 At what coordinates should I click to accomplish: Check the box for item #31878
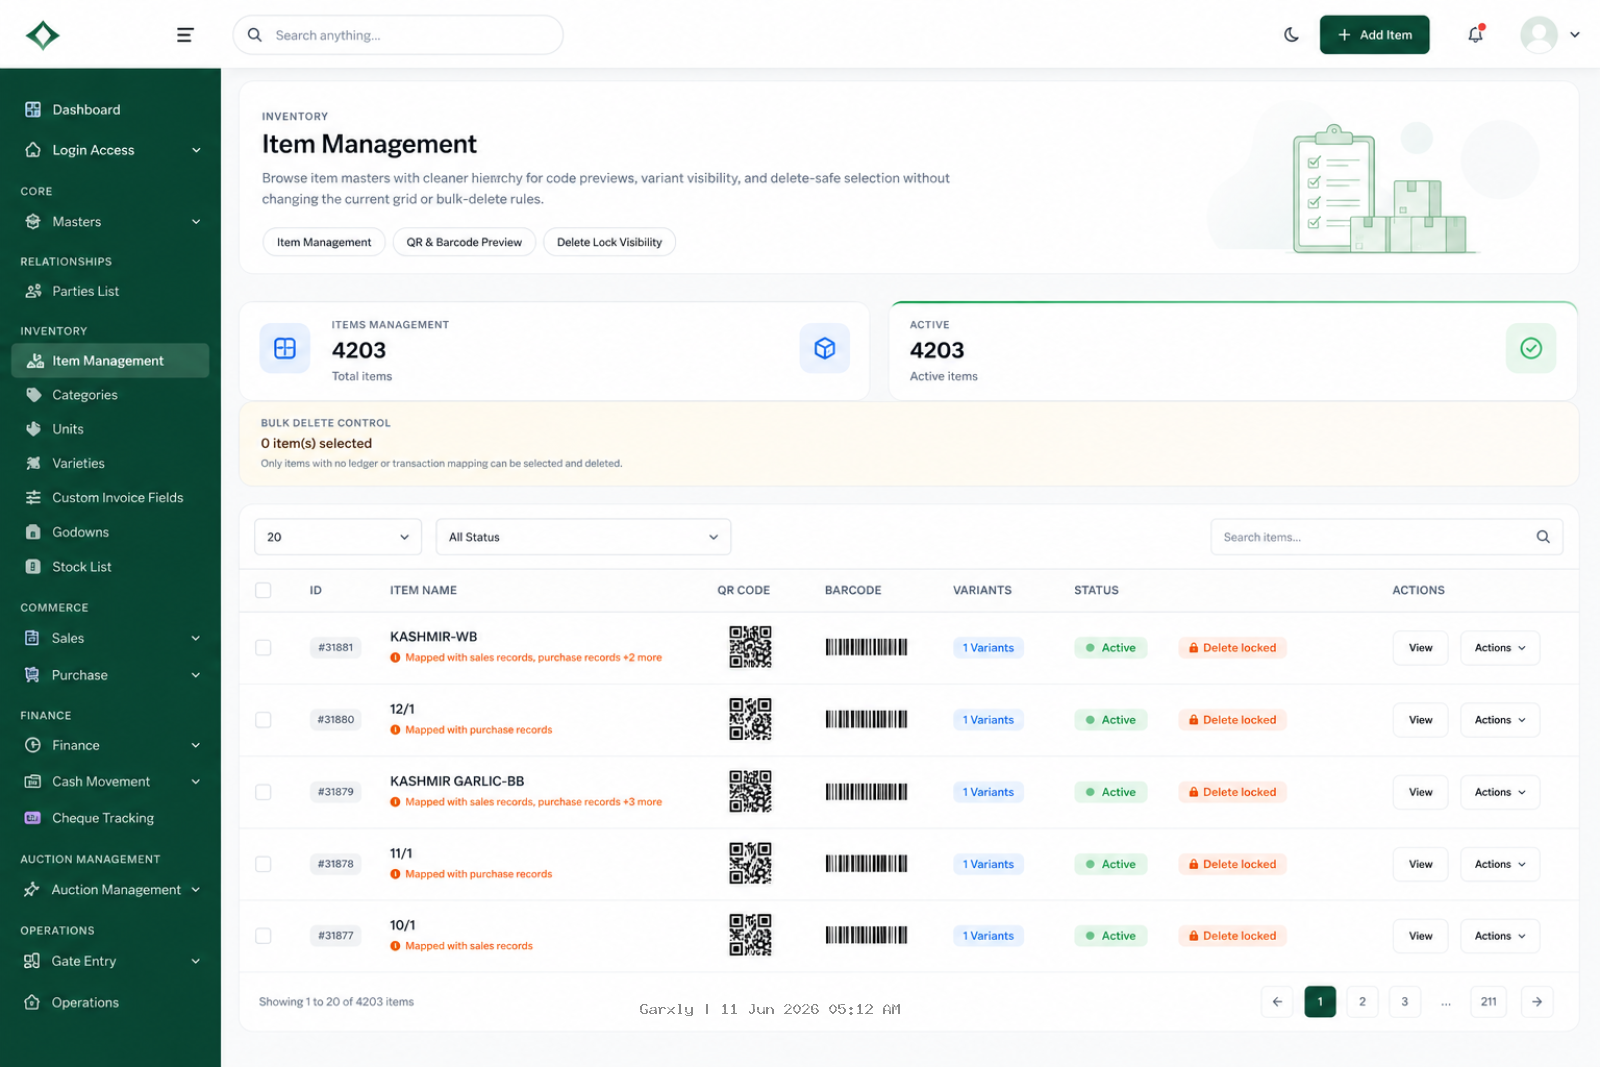(263, 864)
